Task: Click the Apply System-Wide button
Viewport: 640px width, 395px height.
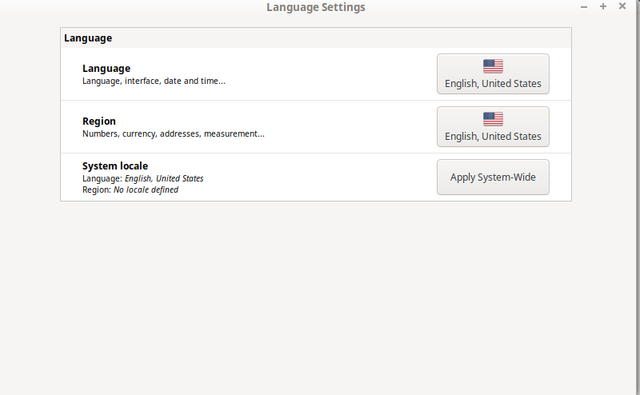Action: coord(493,177)
